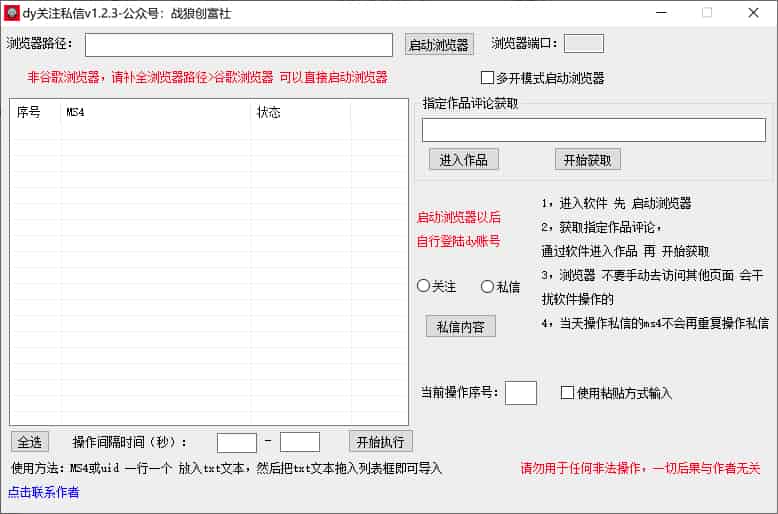778x514 pixels.
Task: Click the maximum interval time field
Action: [x=299, y=442]
